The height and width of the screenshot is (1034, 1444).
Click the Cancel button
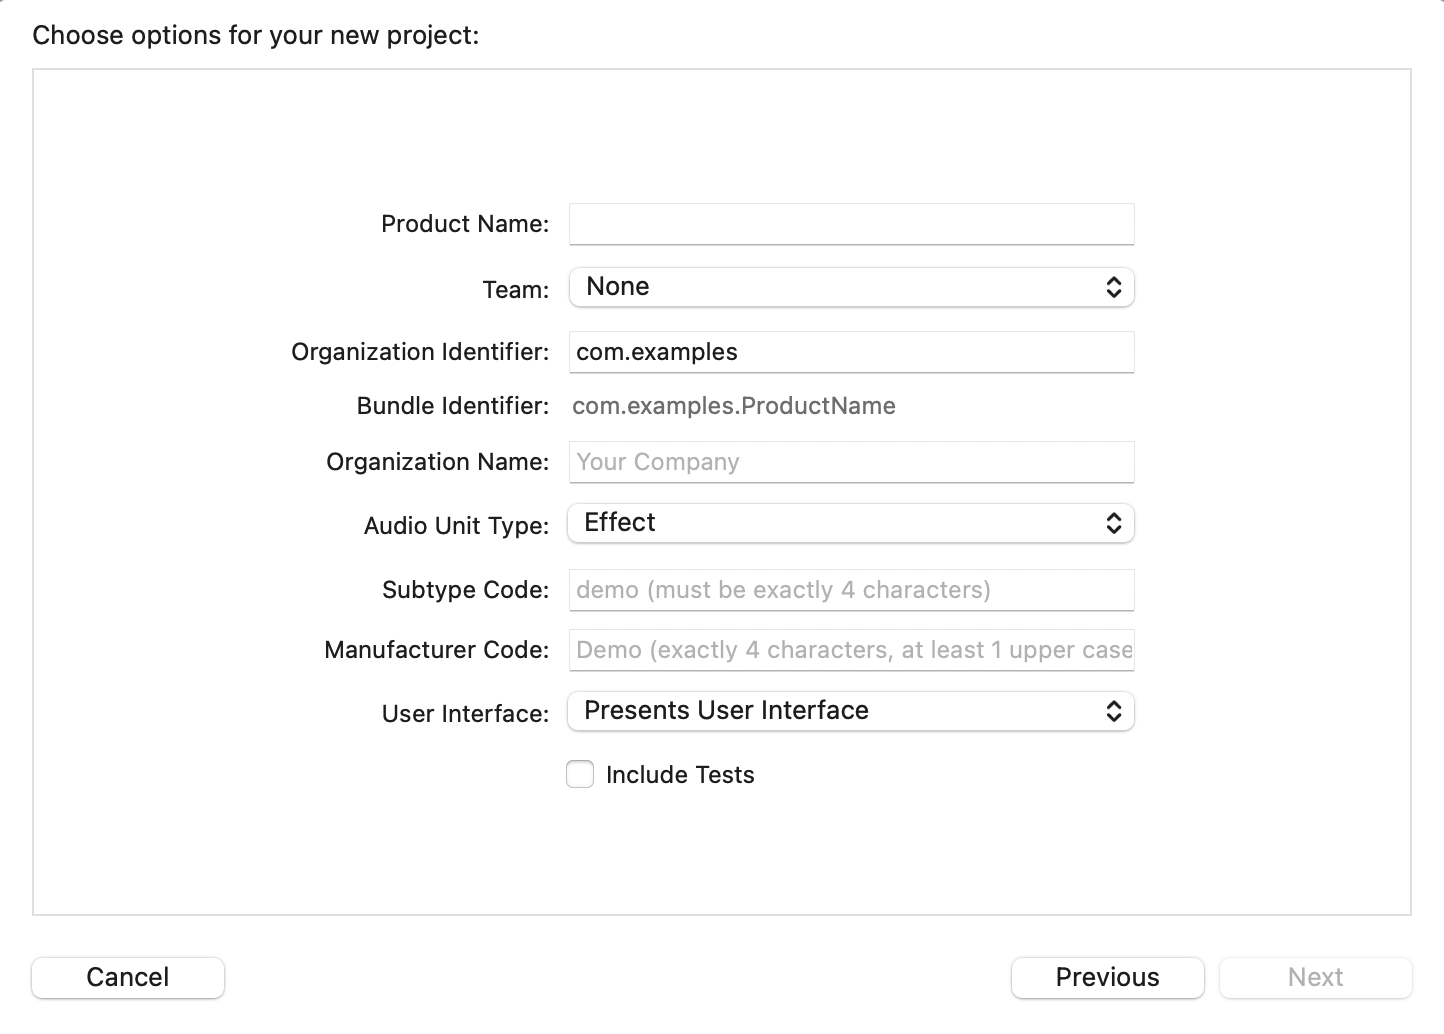pyautogui.click(x=127, y=977)
